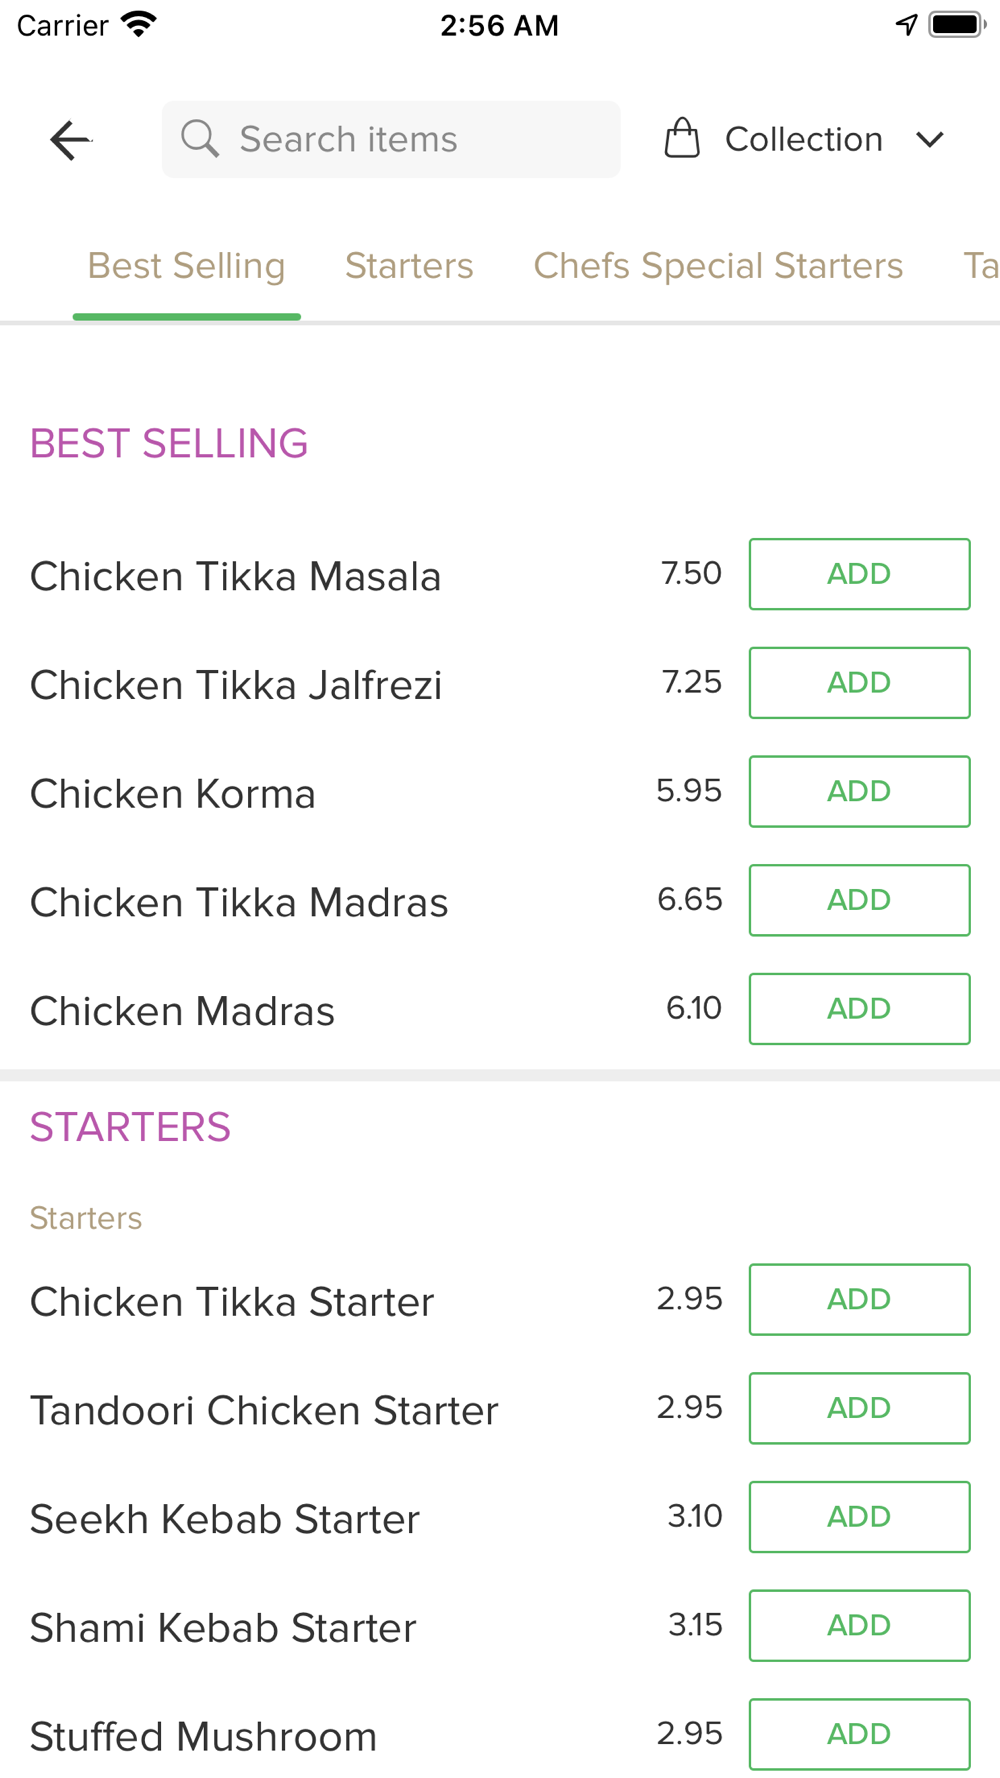
Task: Click the location arrow status icon
Action: coord(906,24)
